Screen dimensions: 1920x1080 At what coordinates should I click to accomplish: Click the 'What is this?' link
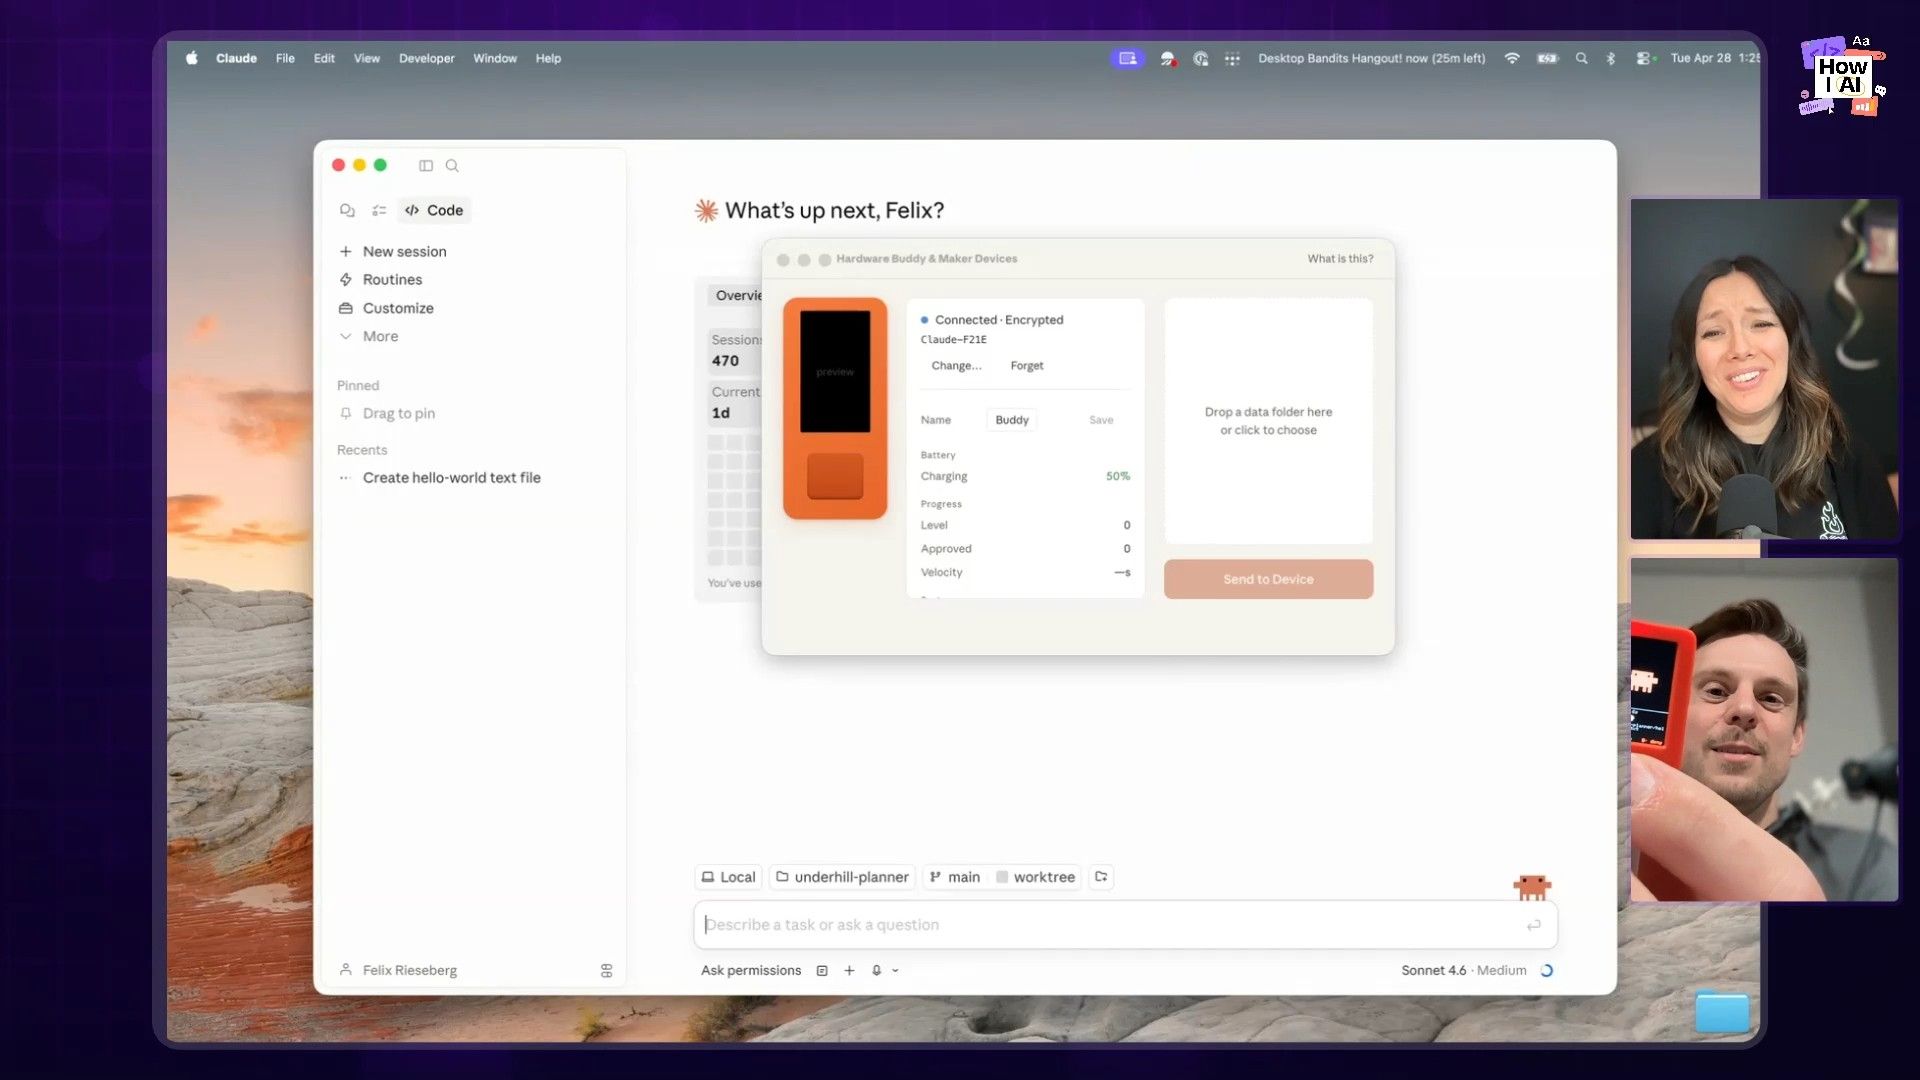tap(1340, 259)
